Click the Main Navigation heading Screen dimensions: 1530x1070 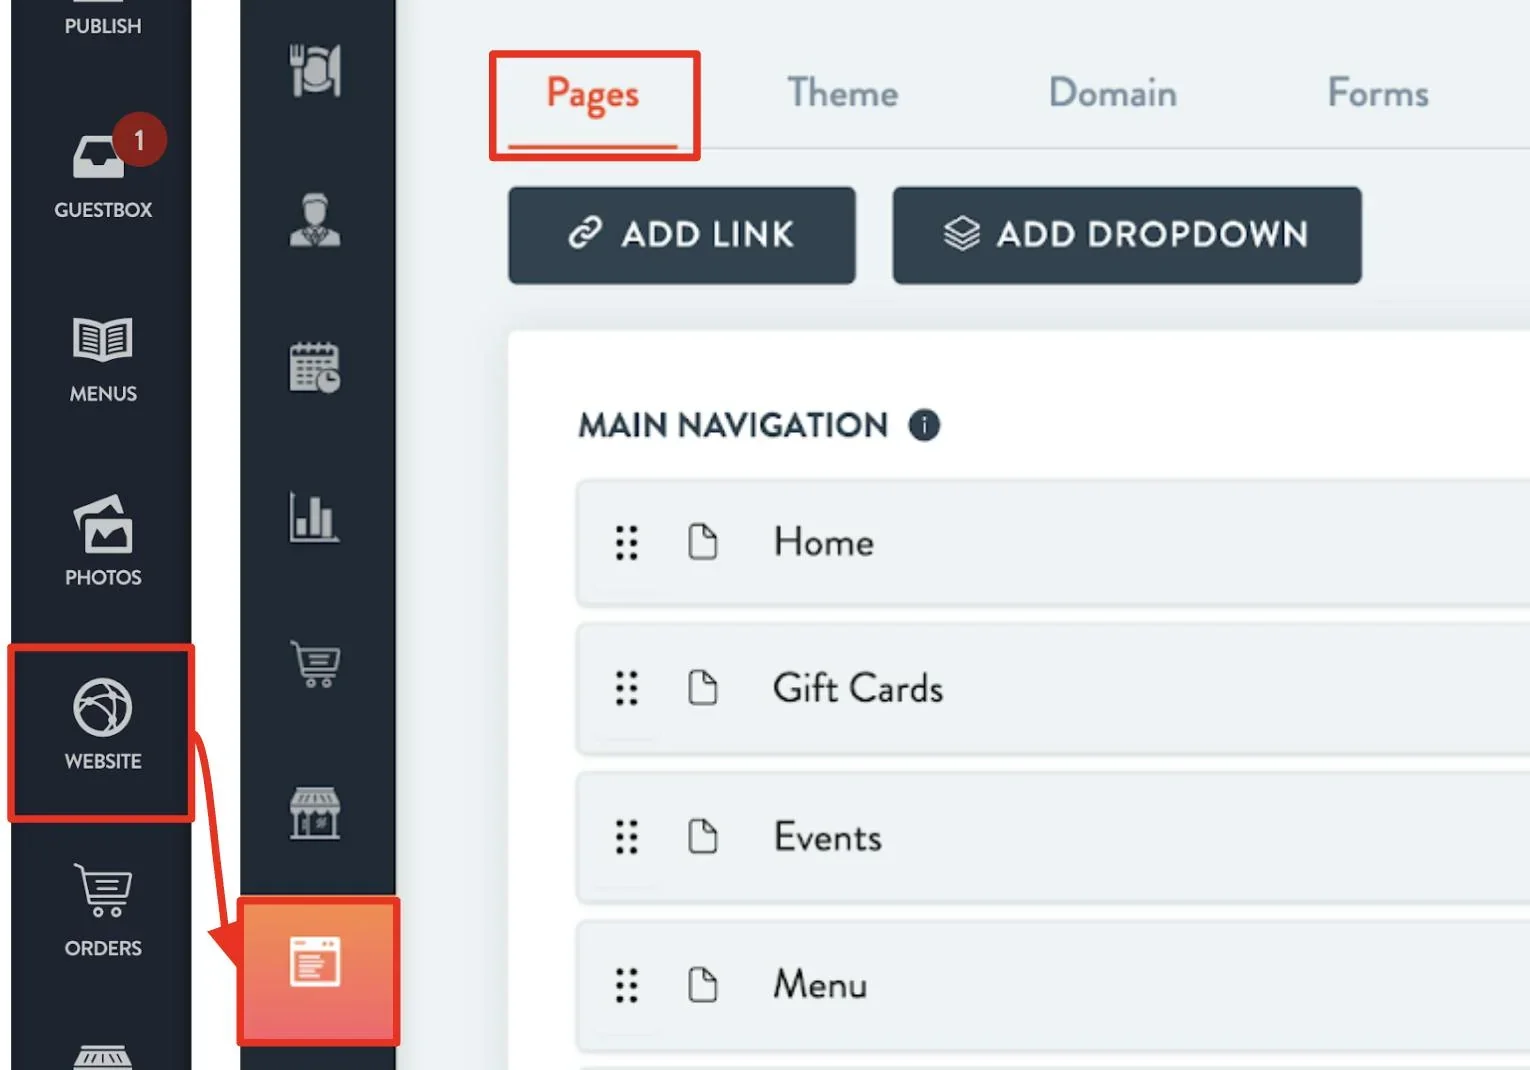pos(733,425)
